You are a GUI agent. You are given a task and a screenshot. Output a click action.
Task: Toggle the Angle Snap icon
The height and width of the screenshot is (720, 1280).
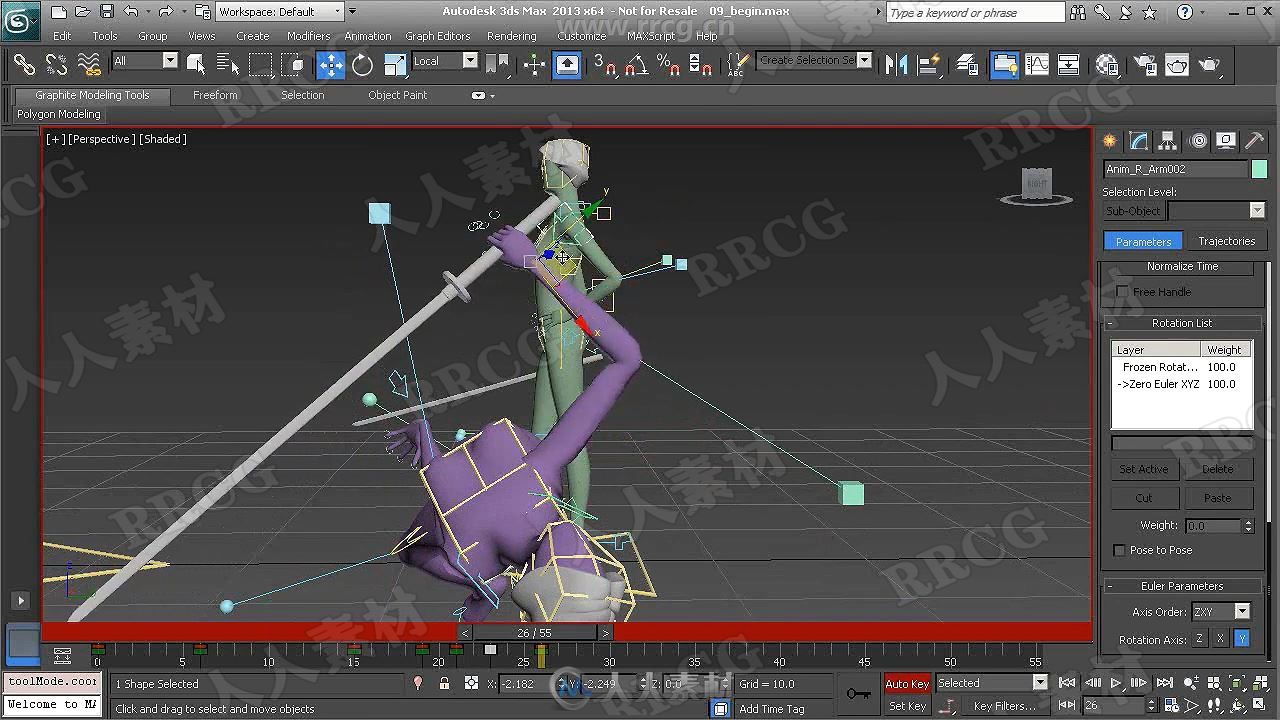[x=636, y=65]
